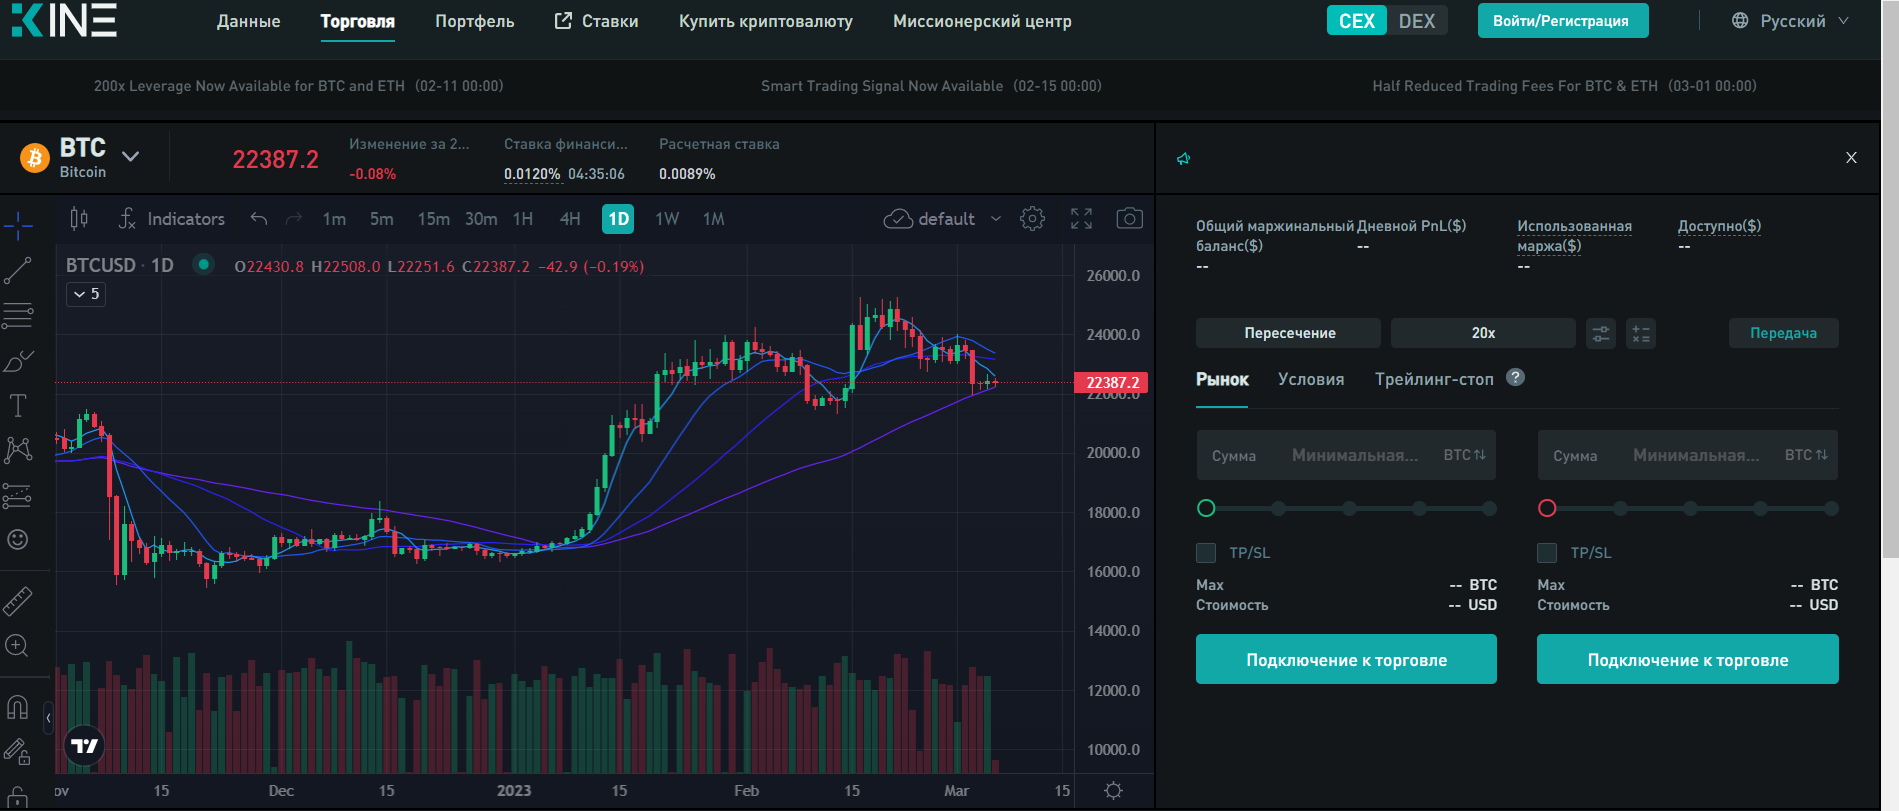This screenshot has width=1899, height=811.
Task: Change the candlestick chart style
Action: pyautogui.click(x=79, y=219)
